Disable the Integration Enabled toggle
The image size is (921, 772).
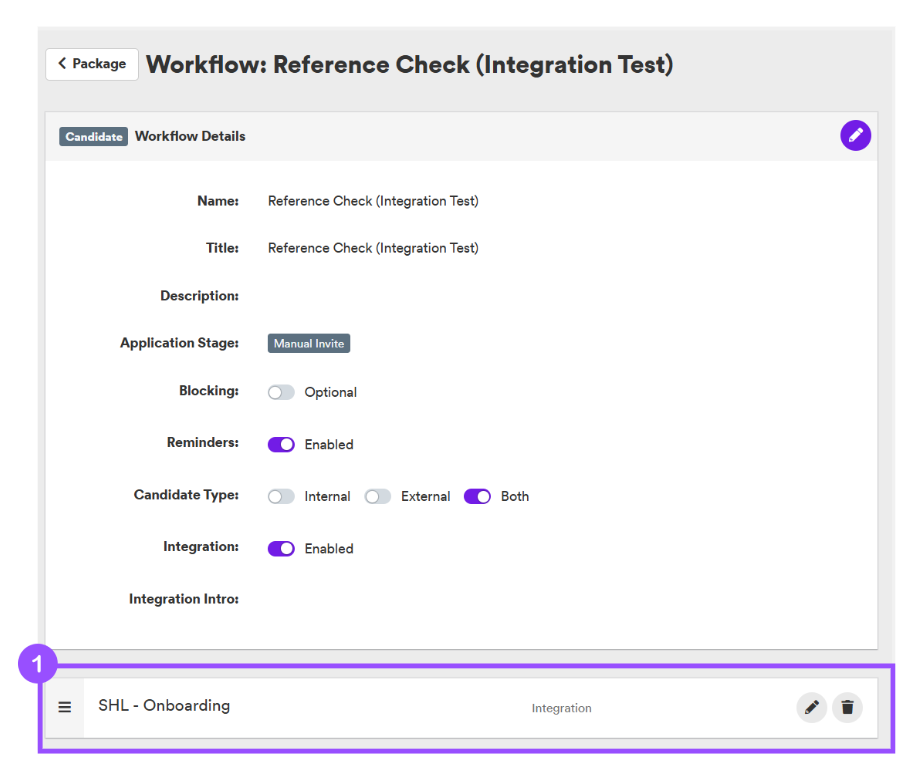pos(281,549)
